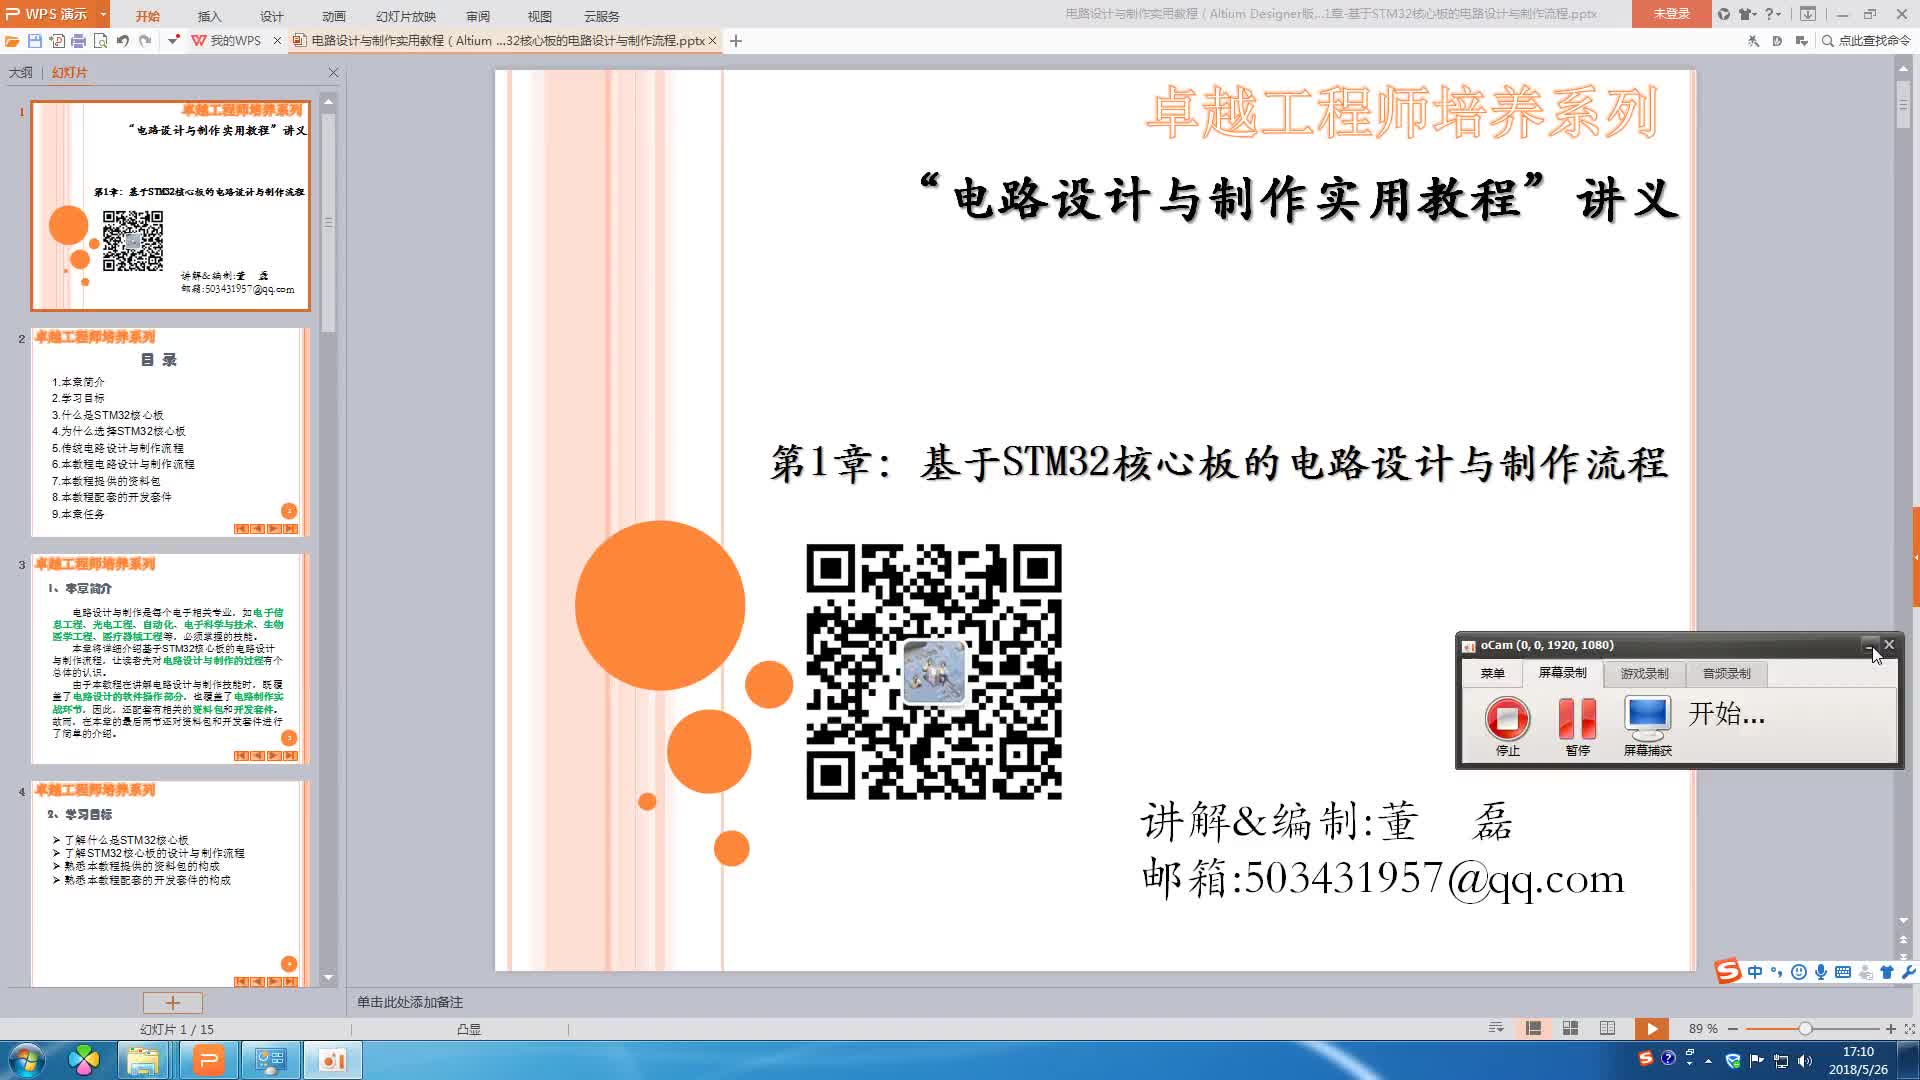The height and width of the screenshot is (1080, 1920).
Task: Click the oCam 屏幕捕获 capture button
Action: [x=1647, y=726]
